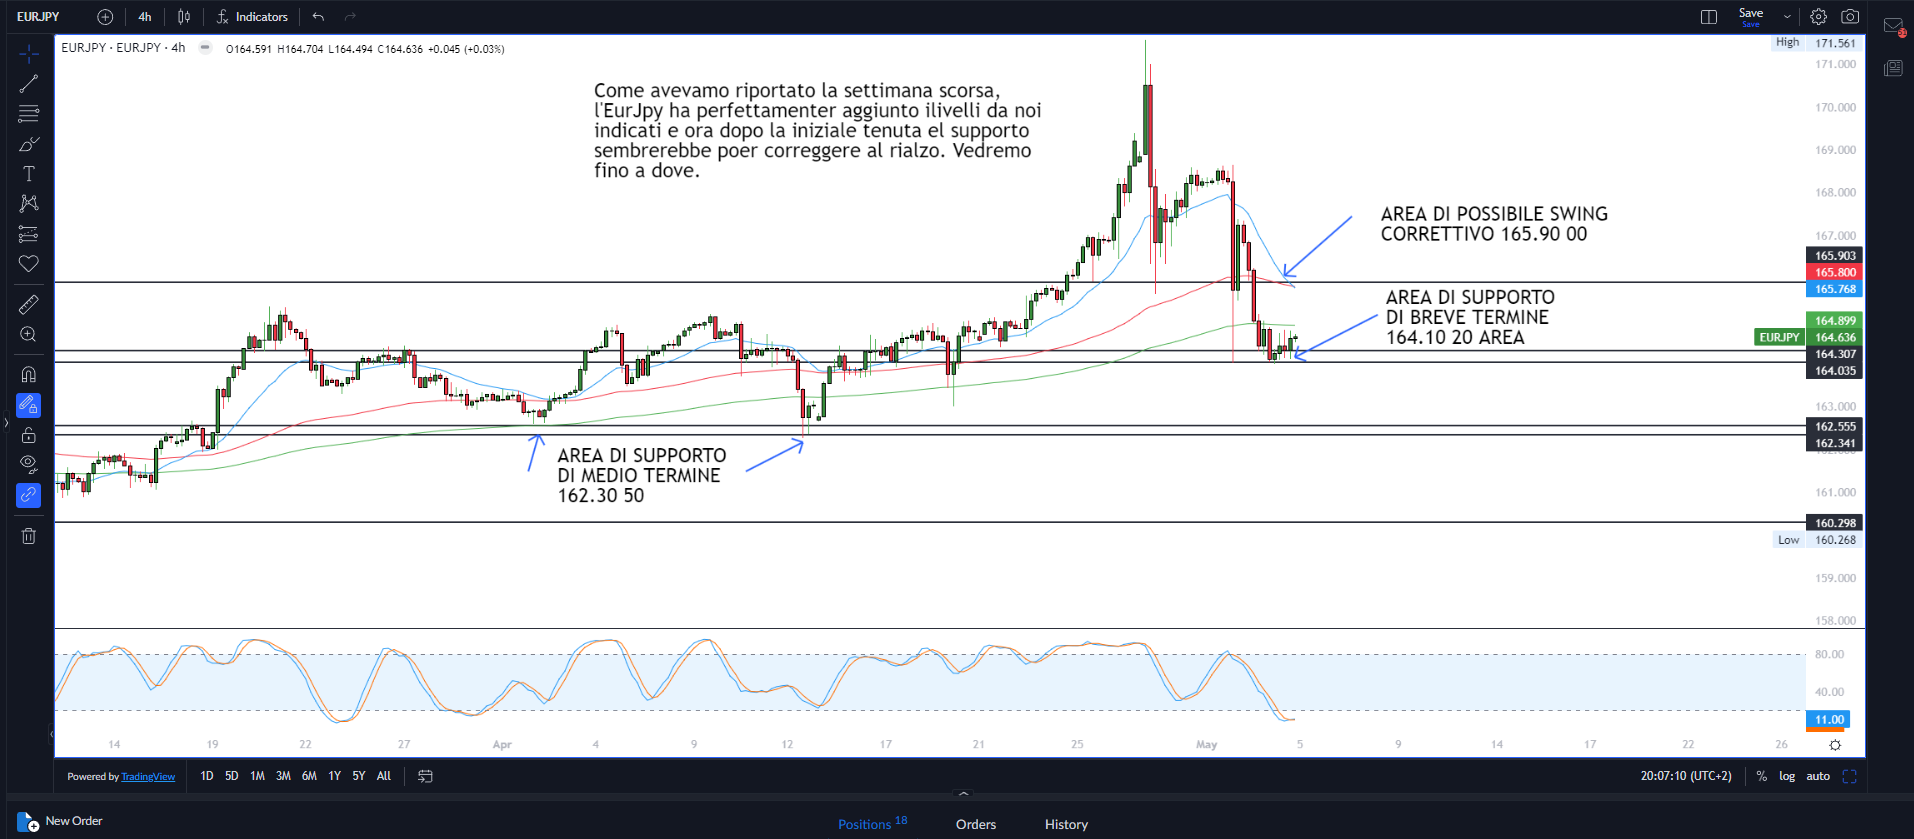
Task: Set chart range to 1Y
Action: (x=334, y=776)
